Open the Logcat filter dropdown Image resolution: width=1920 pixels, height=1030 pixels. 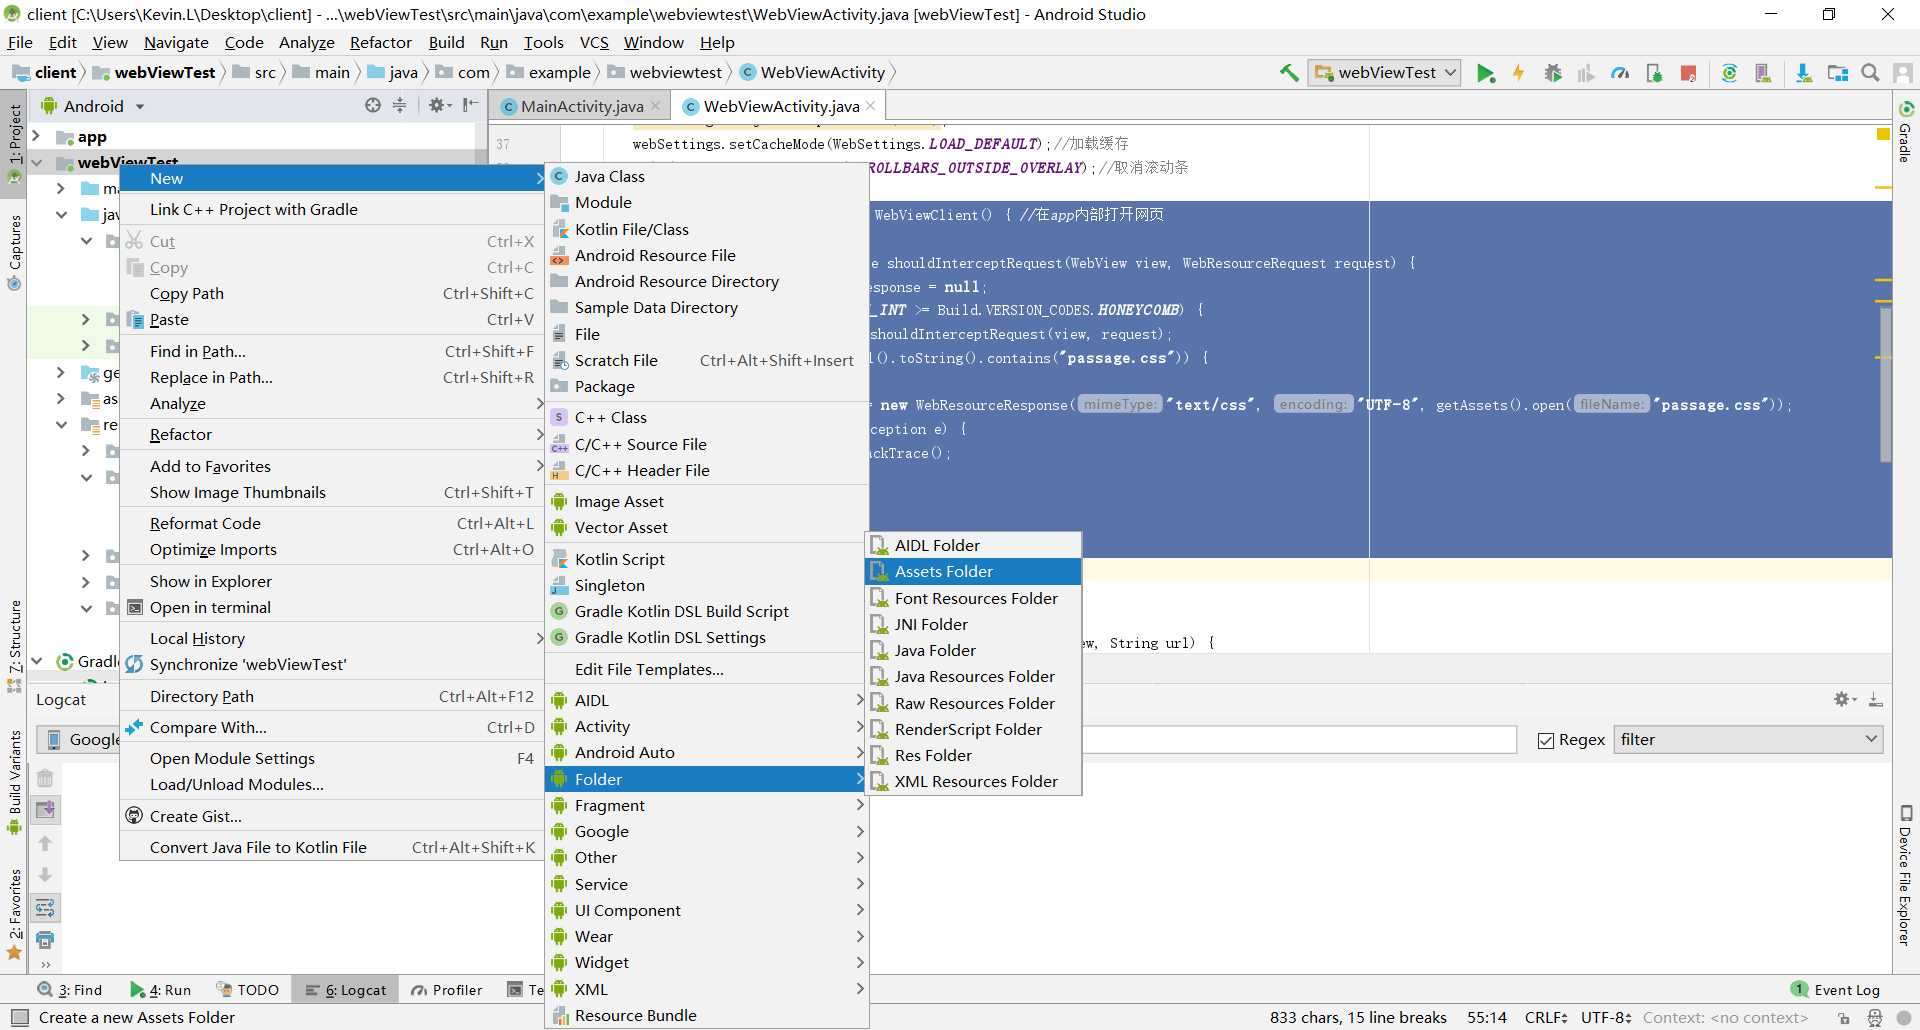pyautogui.click(x=1748, y=740)
